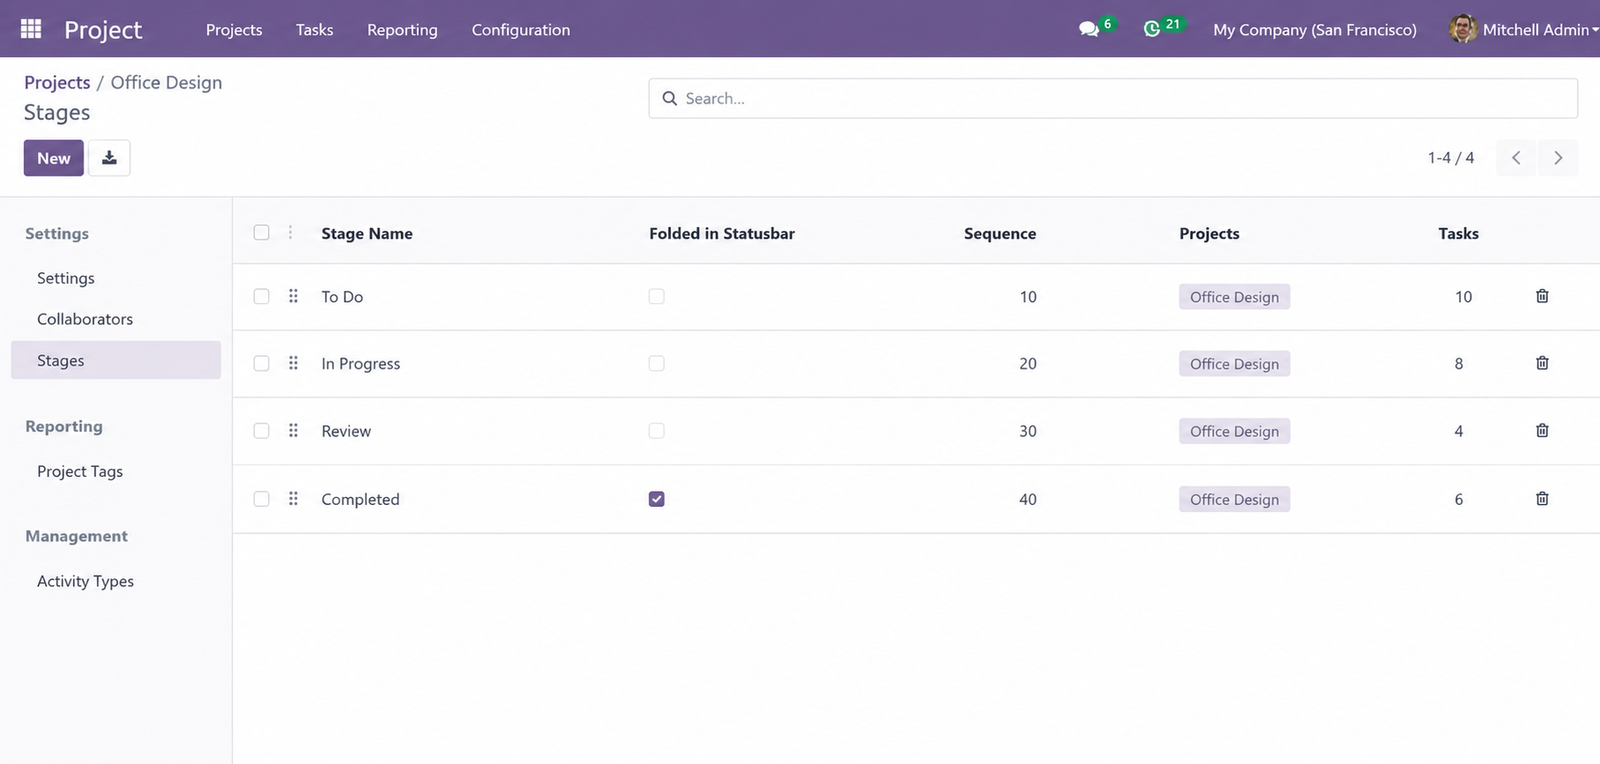Open the apps grid menu icon

pyautogui.click(x=31, y=29)
